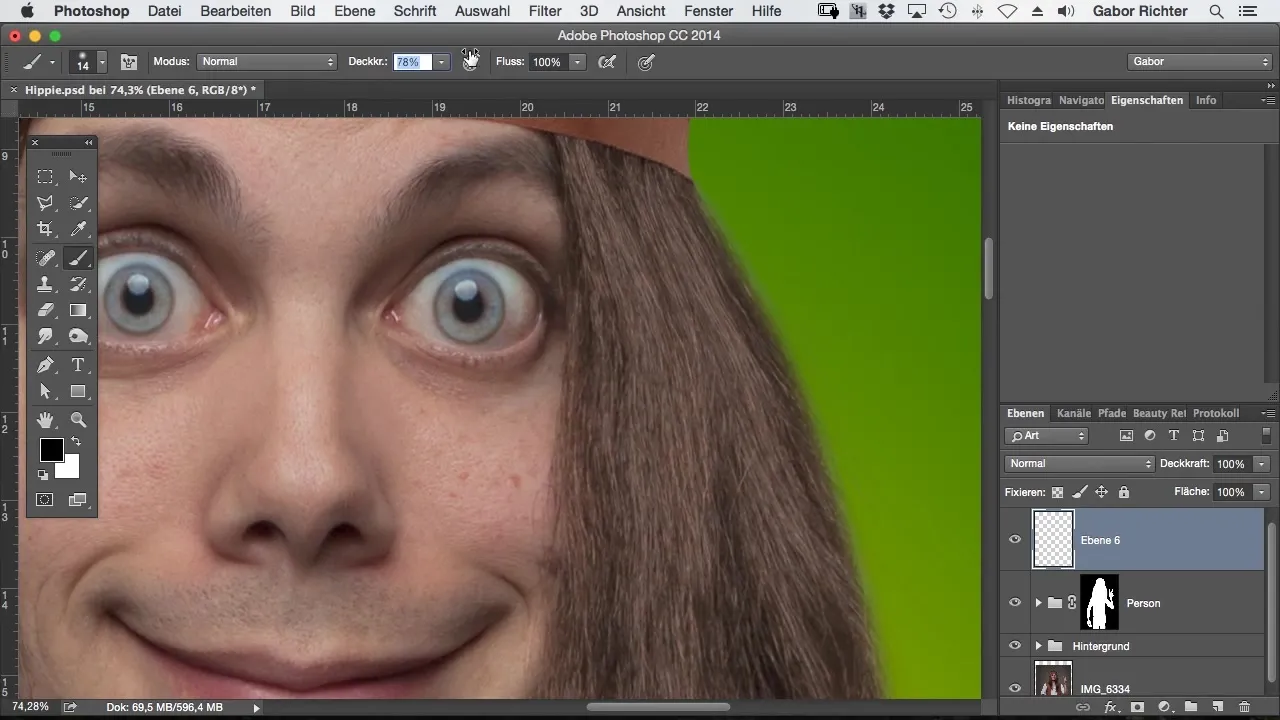The image size is (1280, 720).
Task: Select the Crop tool
Action: [45, 229]
